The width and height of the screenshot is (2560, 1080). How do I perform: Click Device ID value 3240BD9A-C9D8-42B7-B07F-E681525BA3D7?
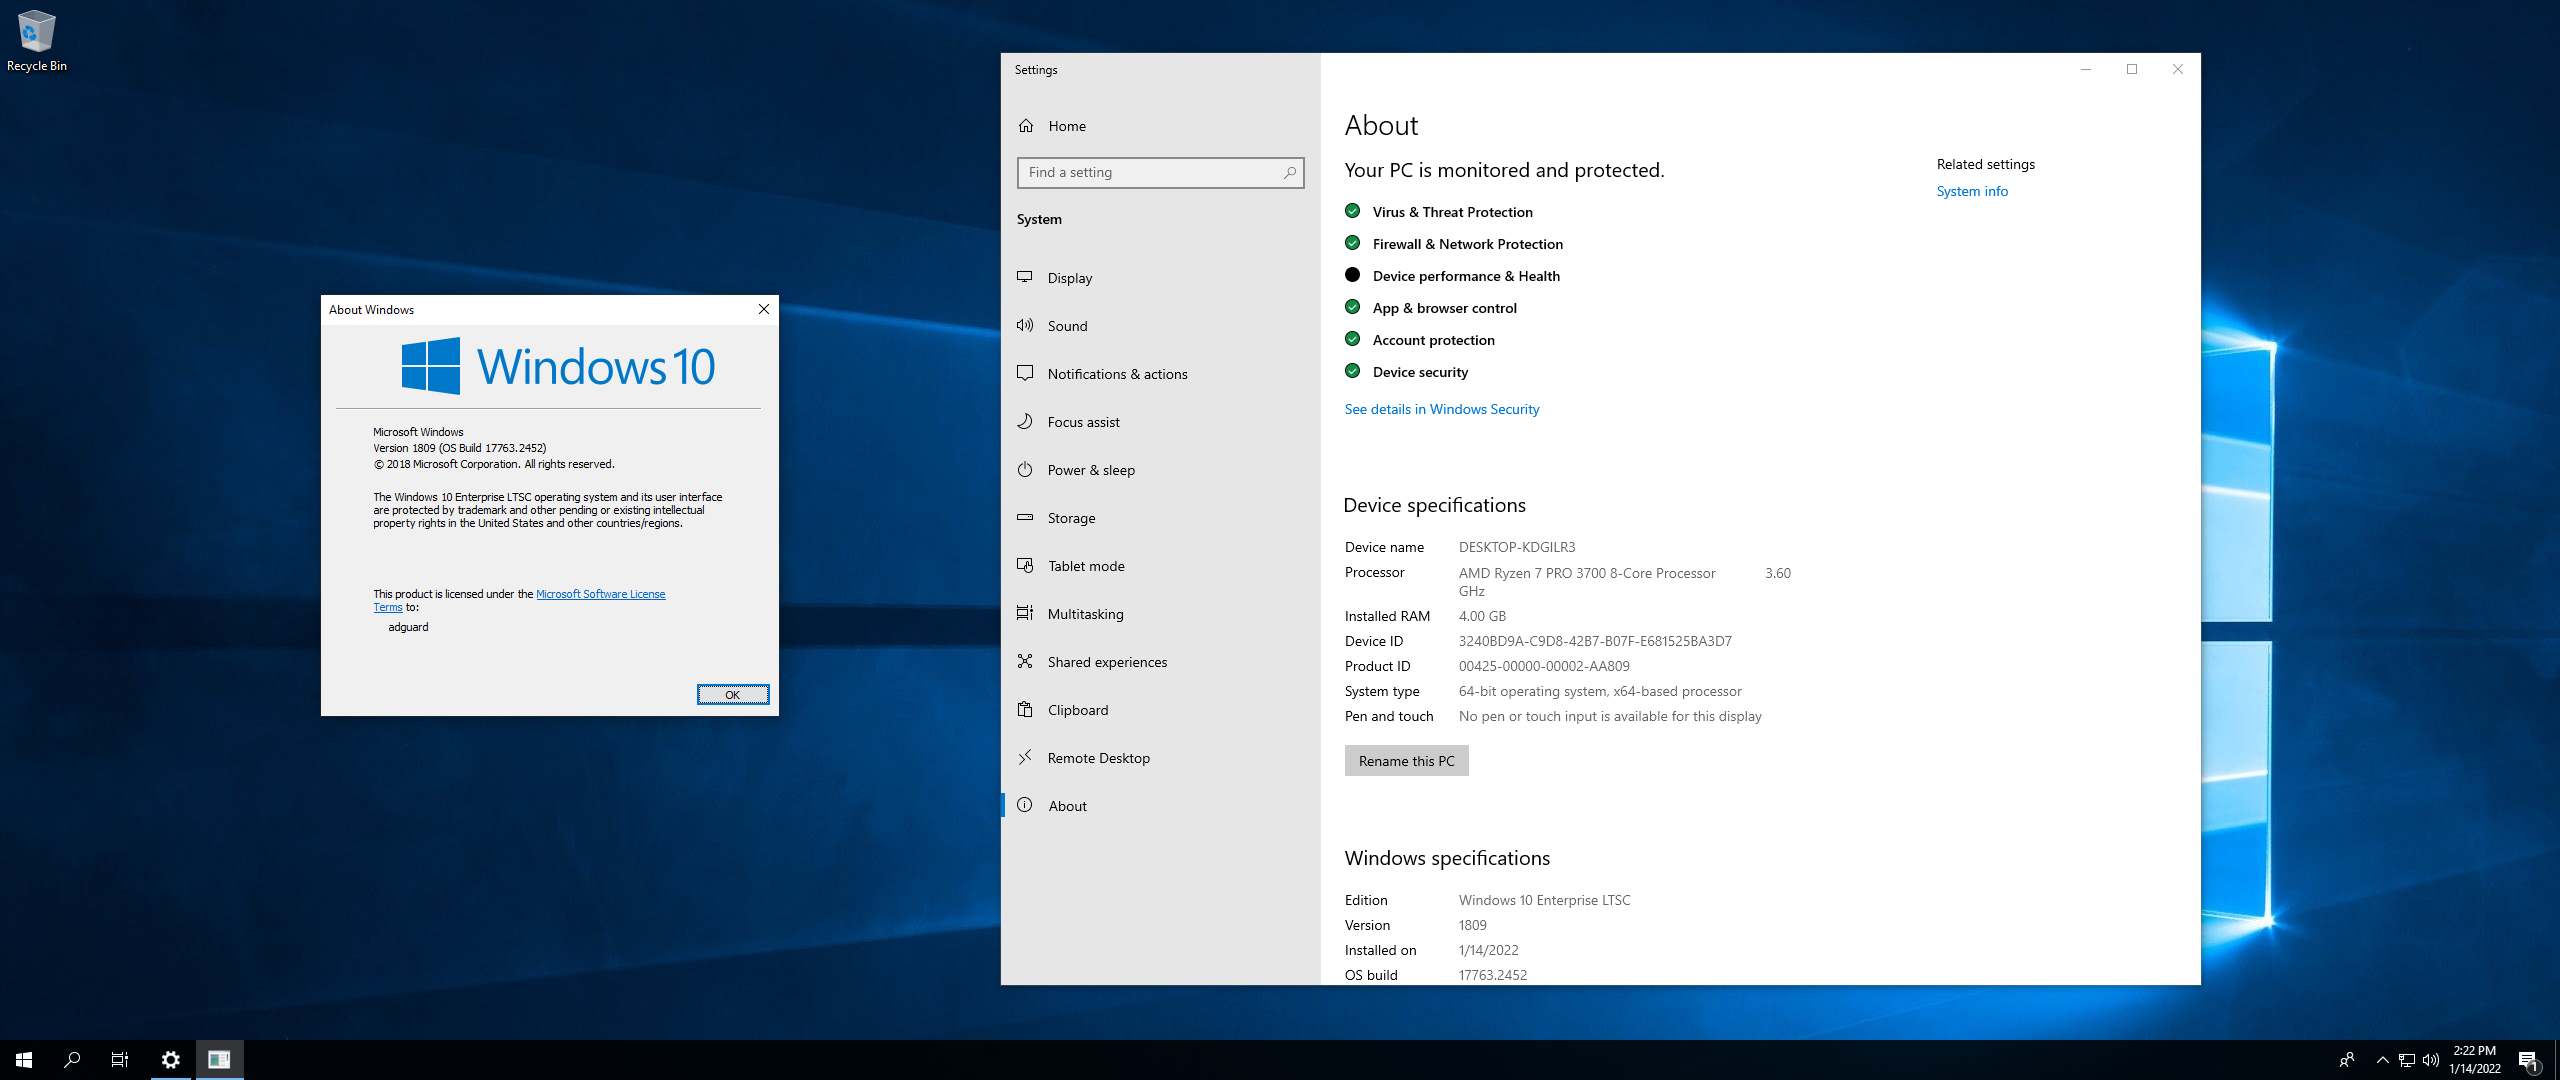click(1595, 641)
